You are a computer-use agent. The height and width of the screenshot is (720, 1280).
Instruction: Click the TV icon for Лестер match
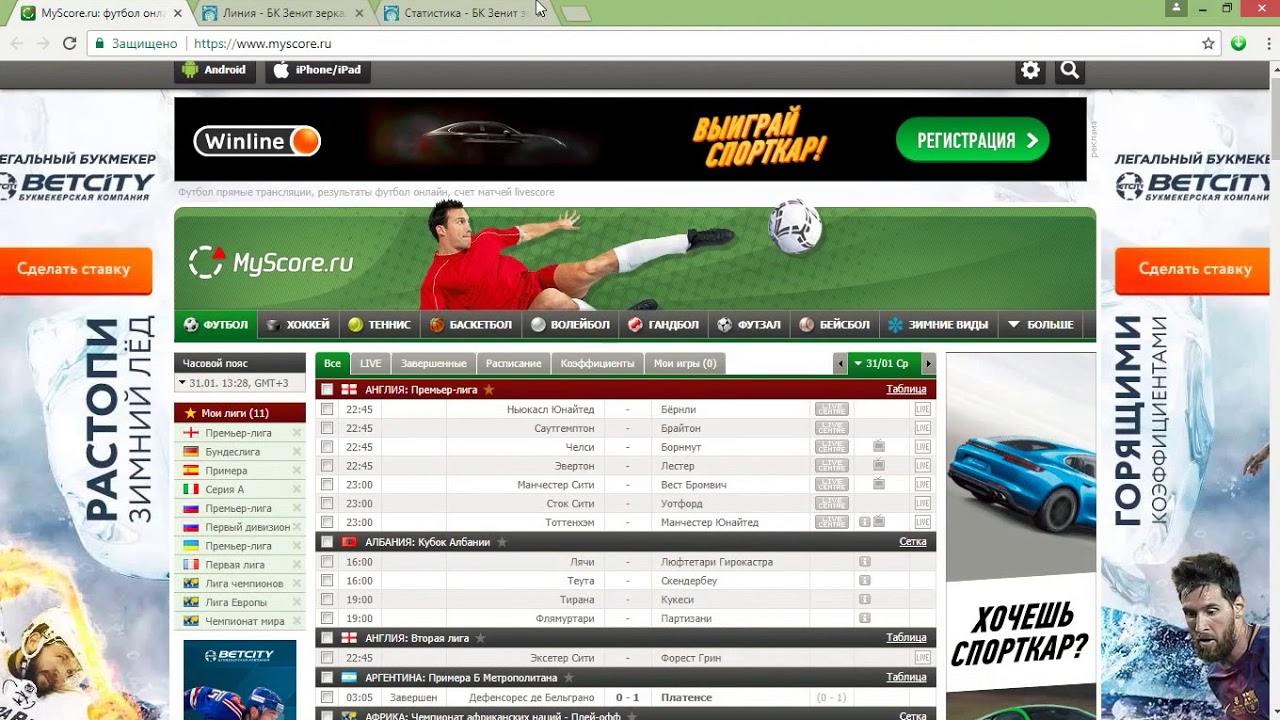[x=879, y=466]
